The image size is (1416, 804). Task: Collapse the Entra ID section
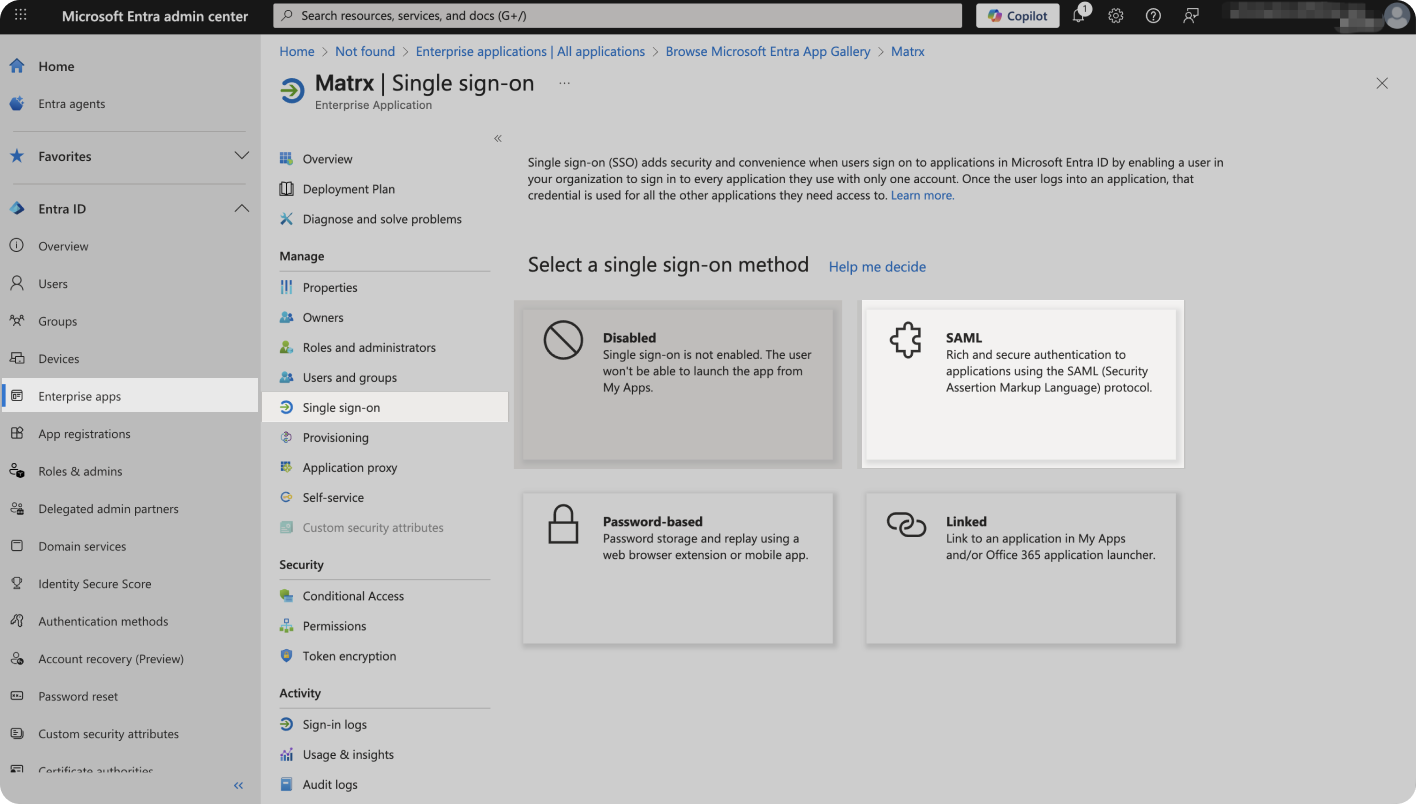241,209
